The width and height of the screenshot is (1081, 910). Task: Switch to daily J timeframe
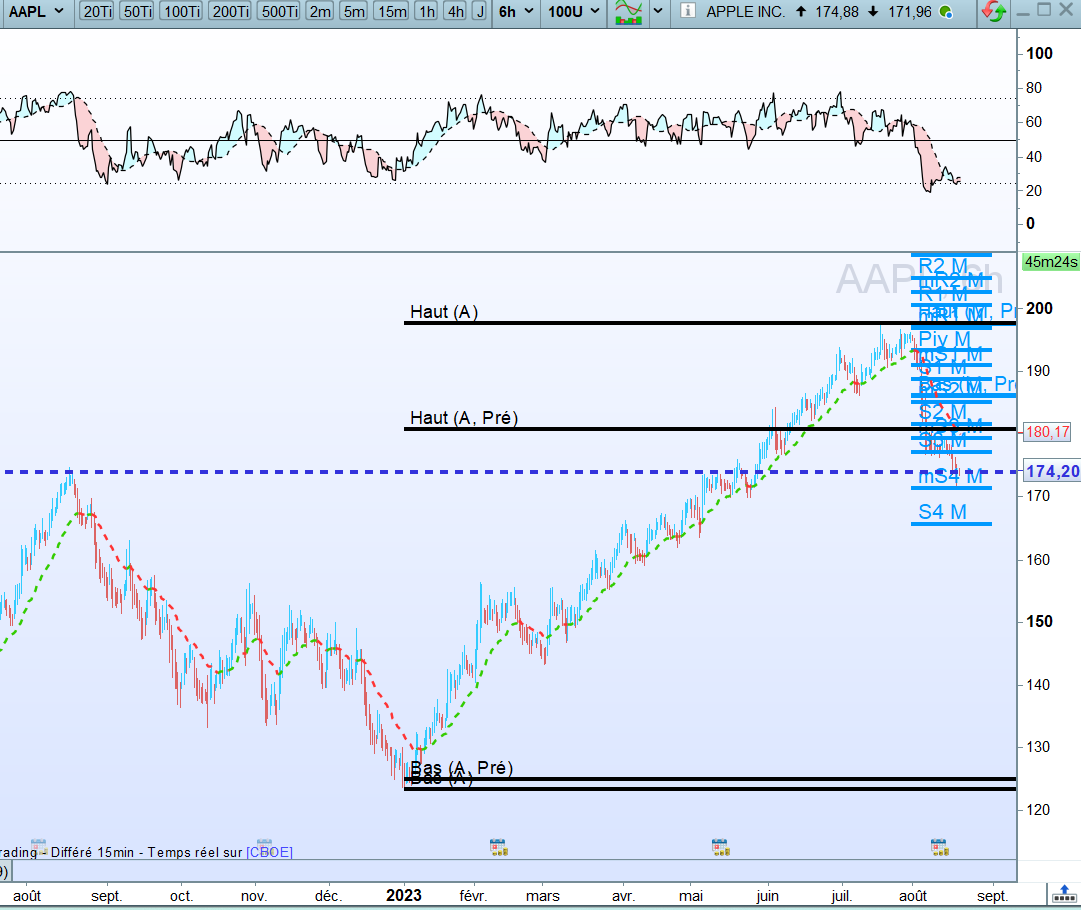481,12
